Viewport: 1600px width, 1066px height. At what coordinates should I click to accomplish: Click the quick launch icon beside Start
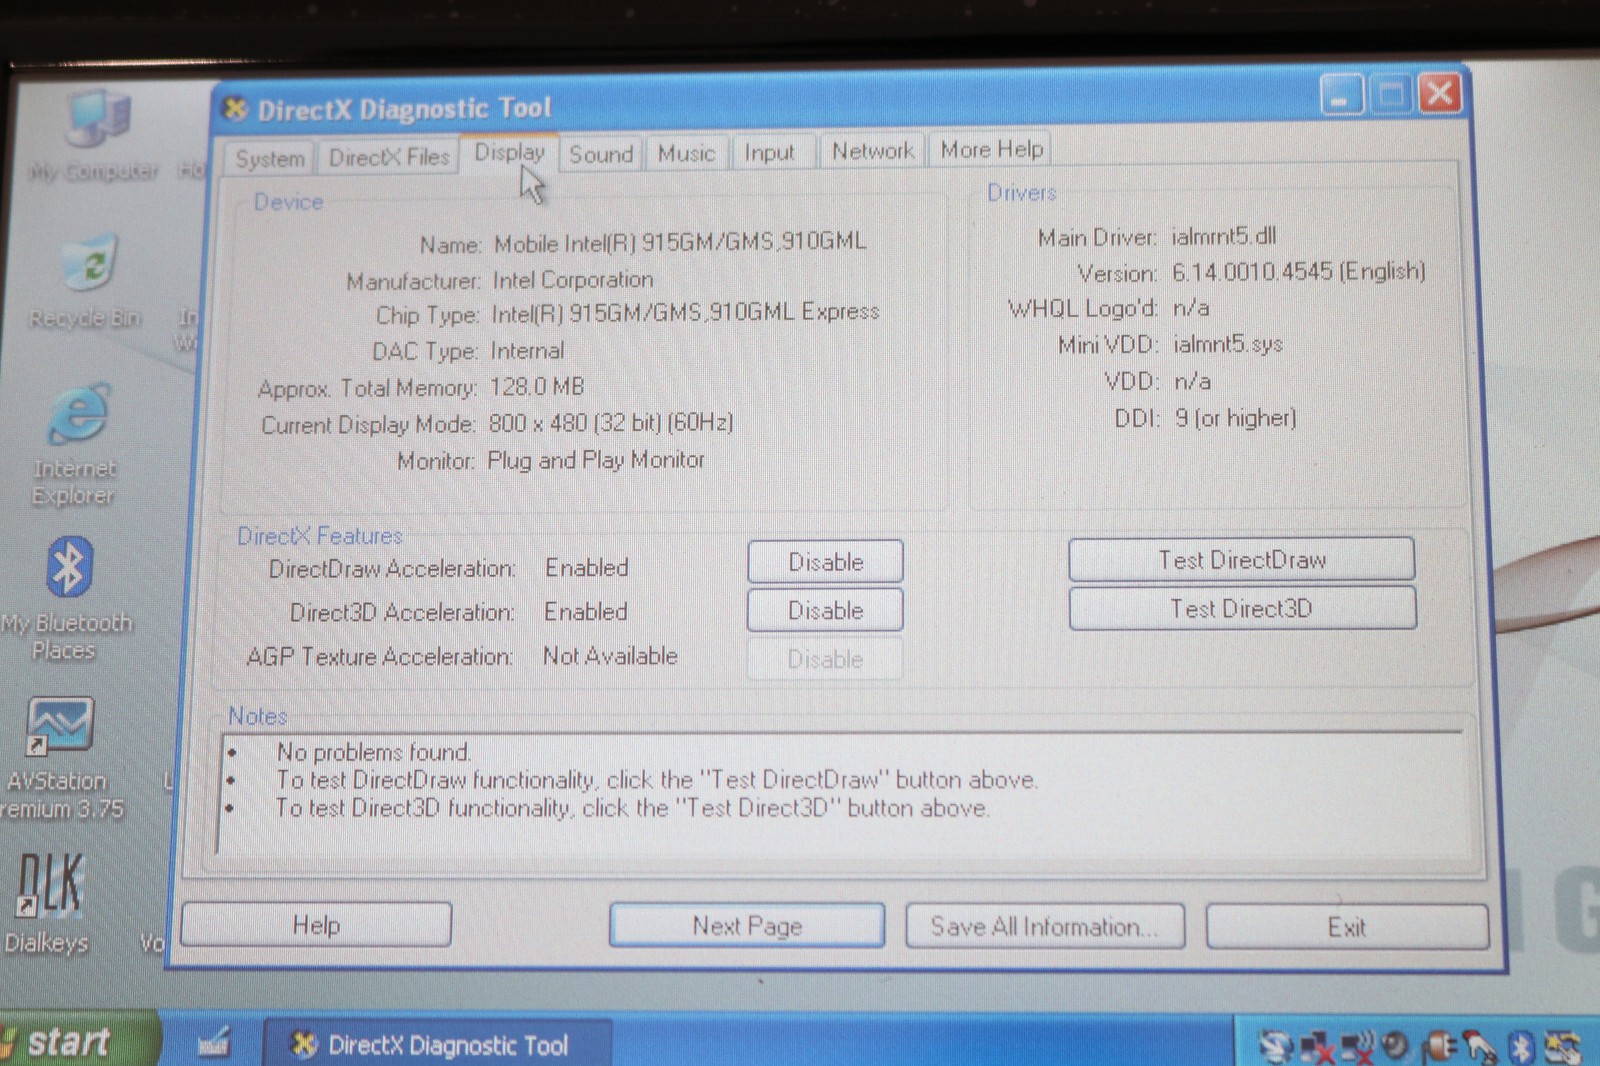click(214, 1045)
